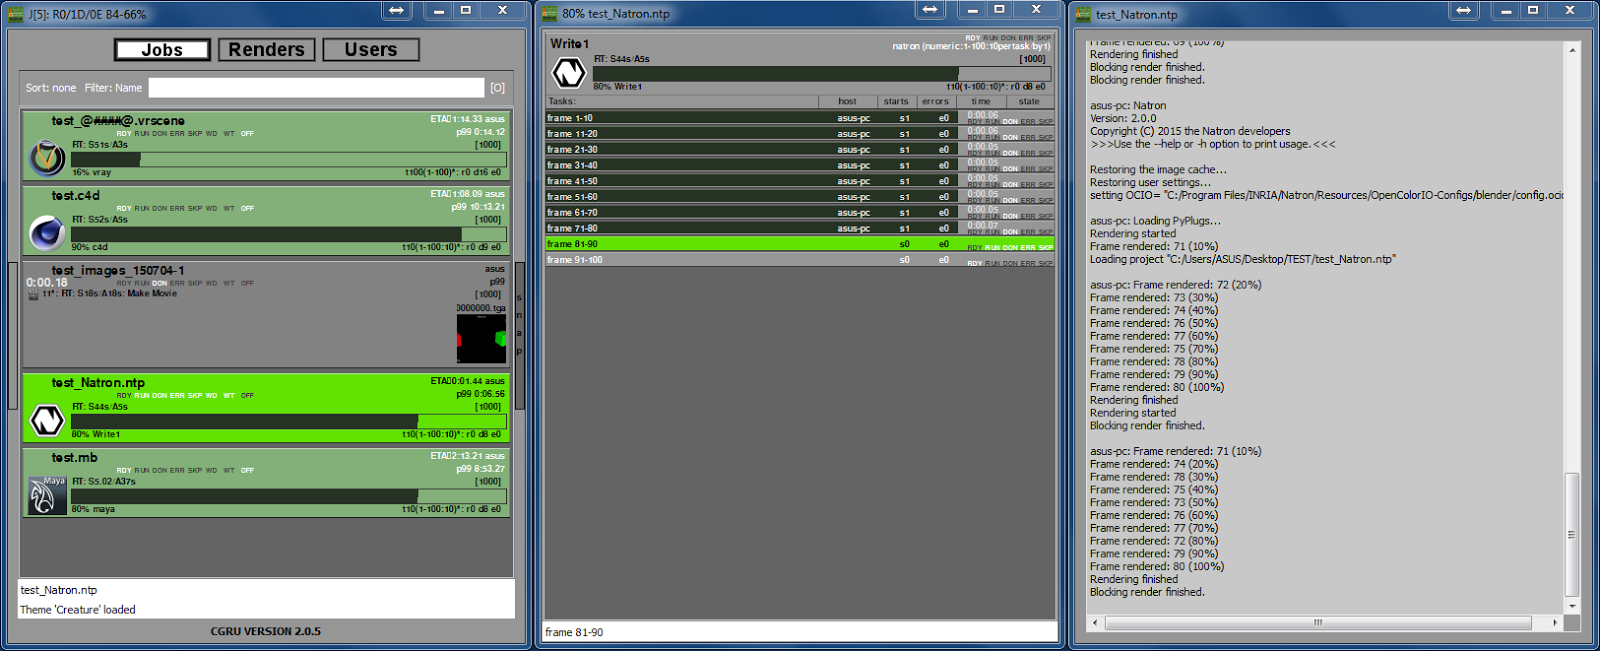This screenshot has width=1600, height=651.
Task: Select highlighted task row 'frame 81-90'
Action: tap(799, 244)
